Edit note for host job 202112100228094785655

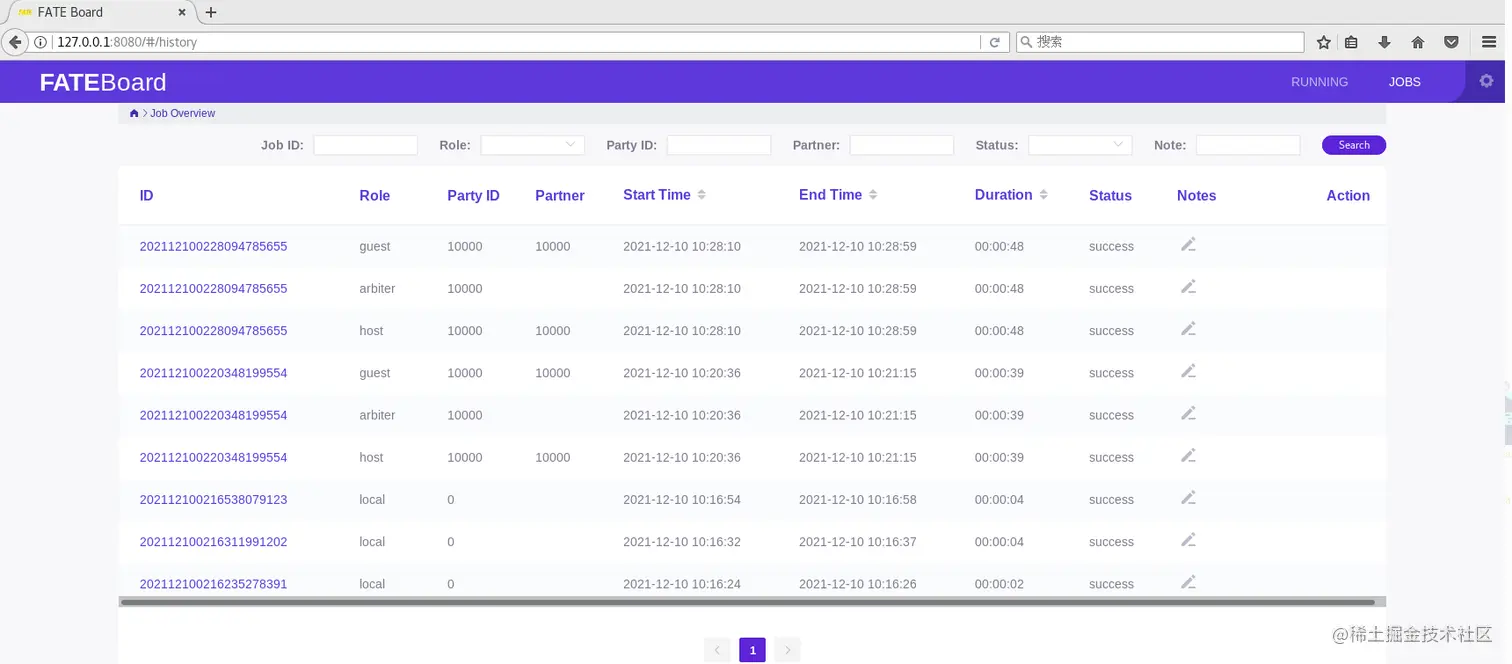point(1188,329)
